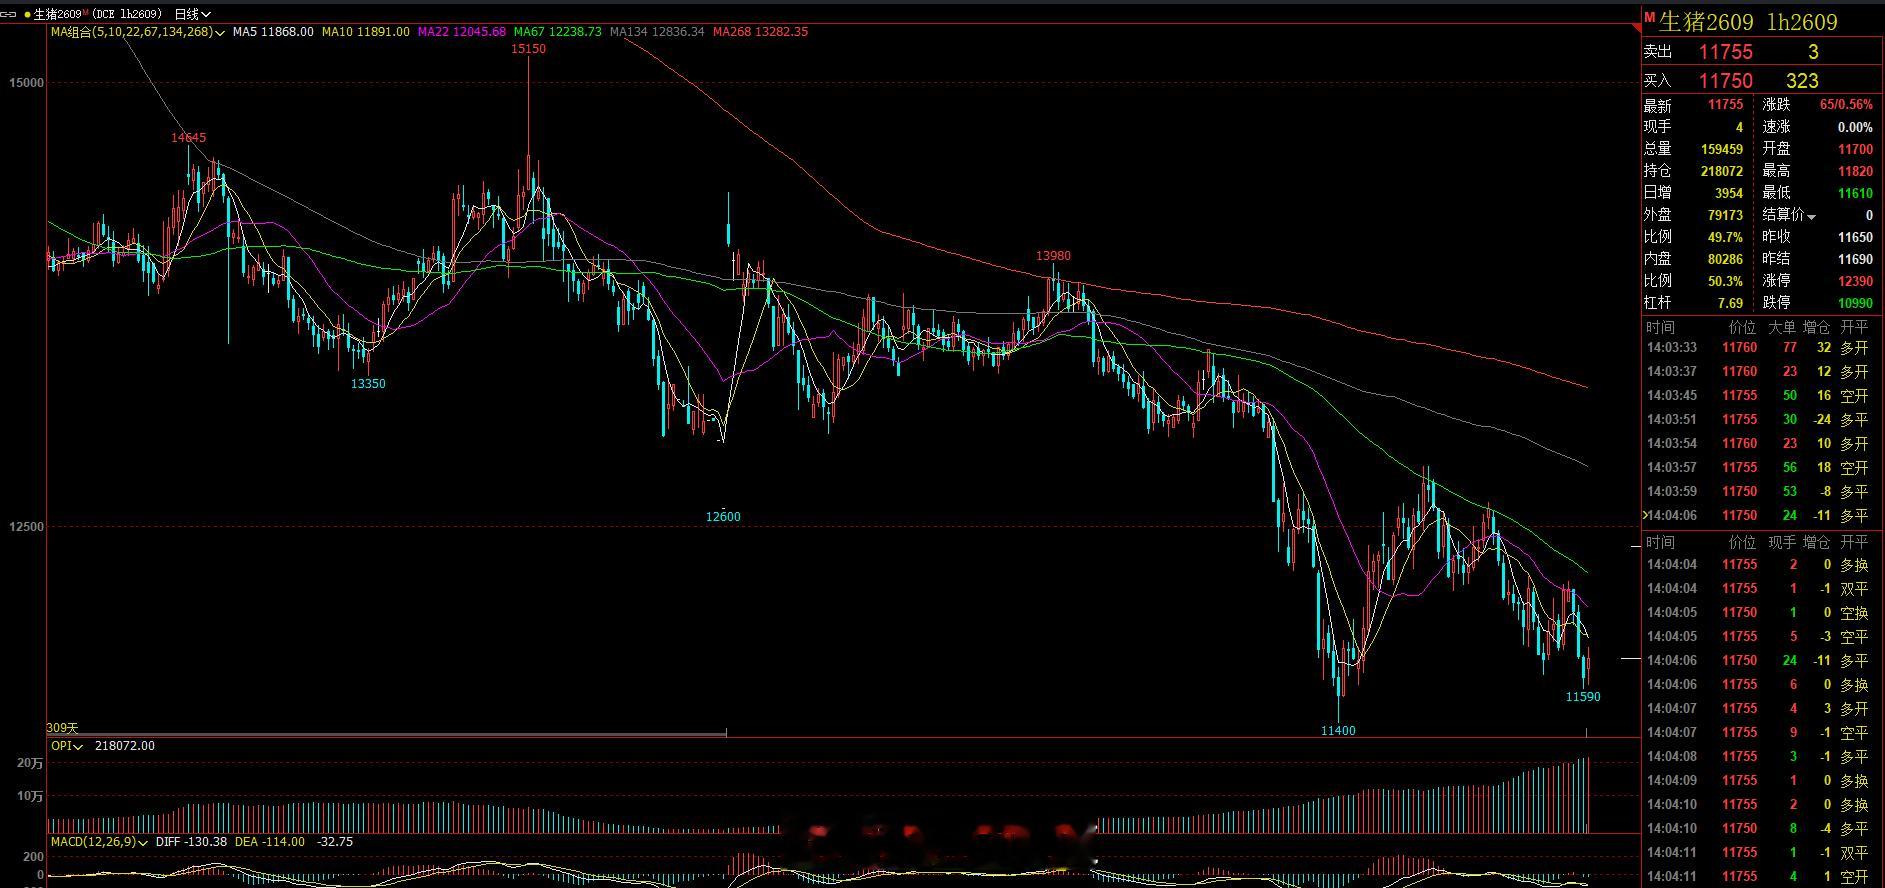Click the 13350 trough label
Image resolution: width=1885 pixels, height=888 pixels.
368,384
